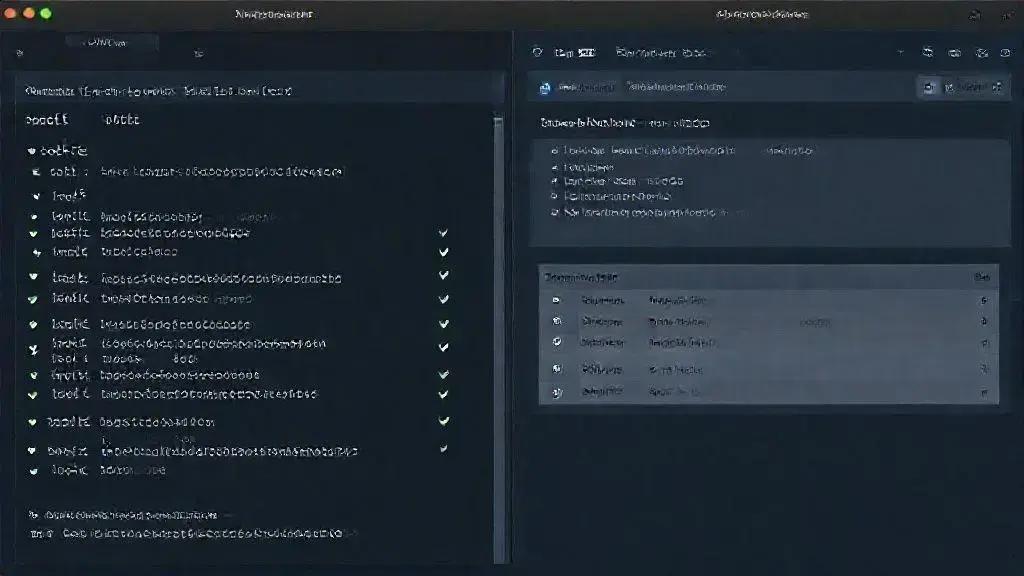Image resolution: width=1024 pixels, height=576 pixels.
Task: Open the small dropdown arrow in right toolbar
Action: tap(900, 52)
